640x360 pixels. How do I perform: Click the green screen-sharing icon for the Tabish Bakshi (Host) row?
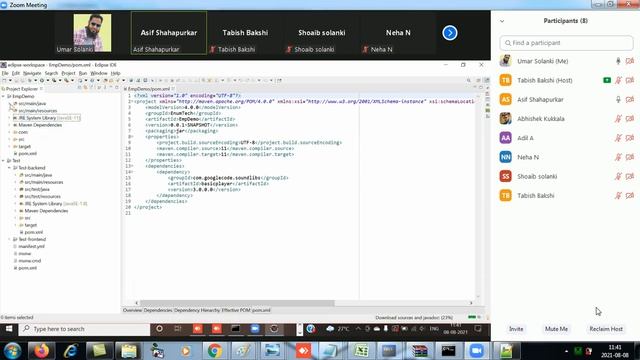pyautogui.click(x=607, y=80)
